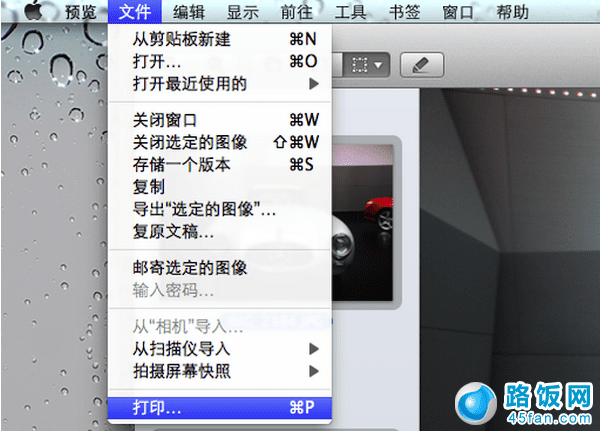
Task: Open the 工具 menu
Action: tap(351, 12)
